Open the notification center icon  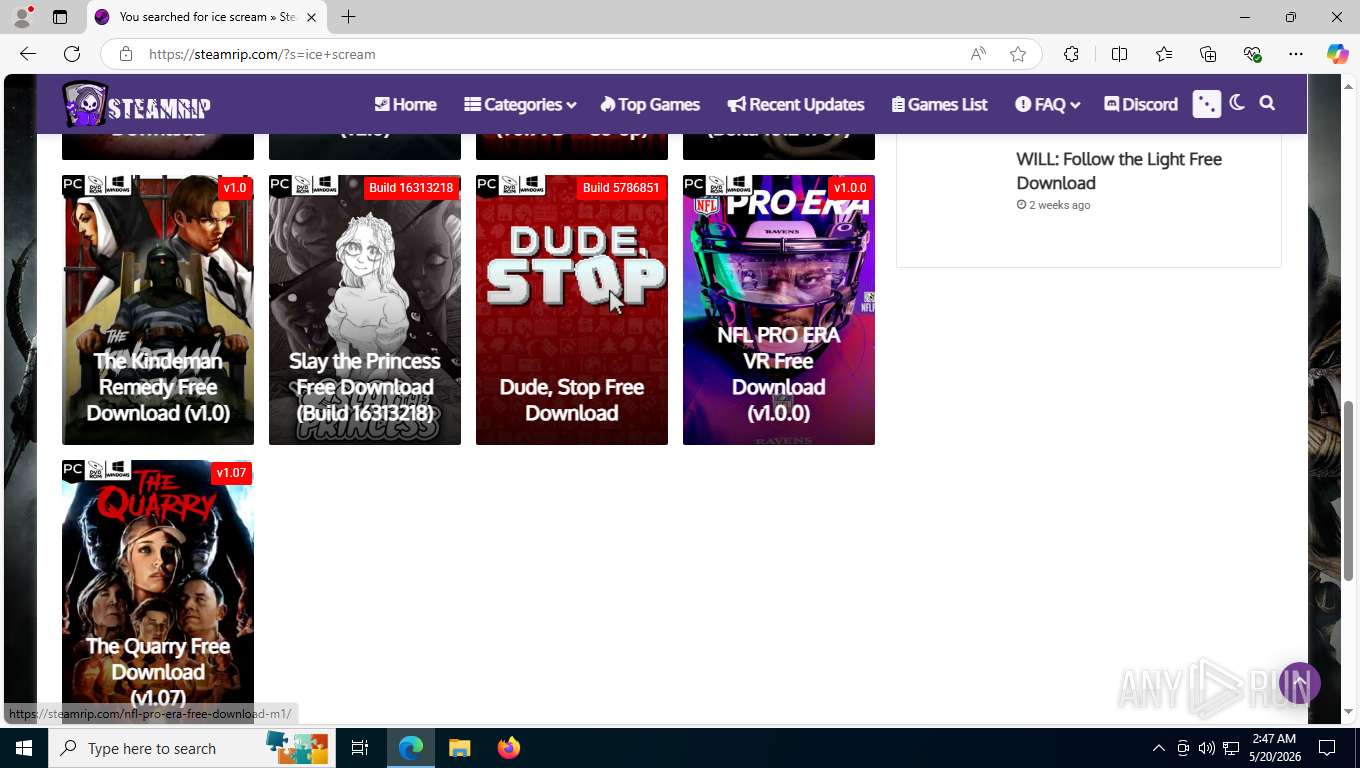tap(1327, 748)
